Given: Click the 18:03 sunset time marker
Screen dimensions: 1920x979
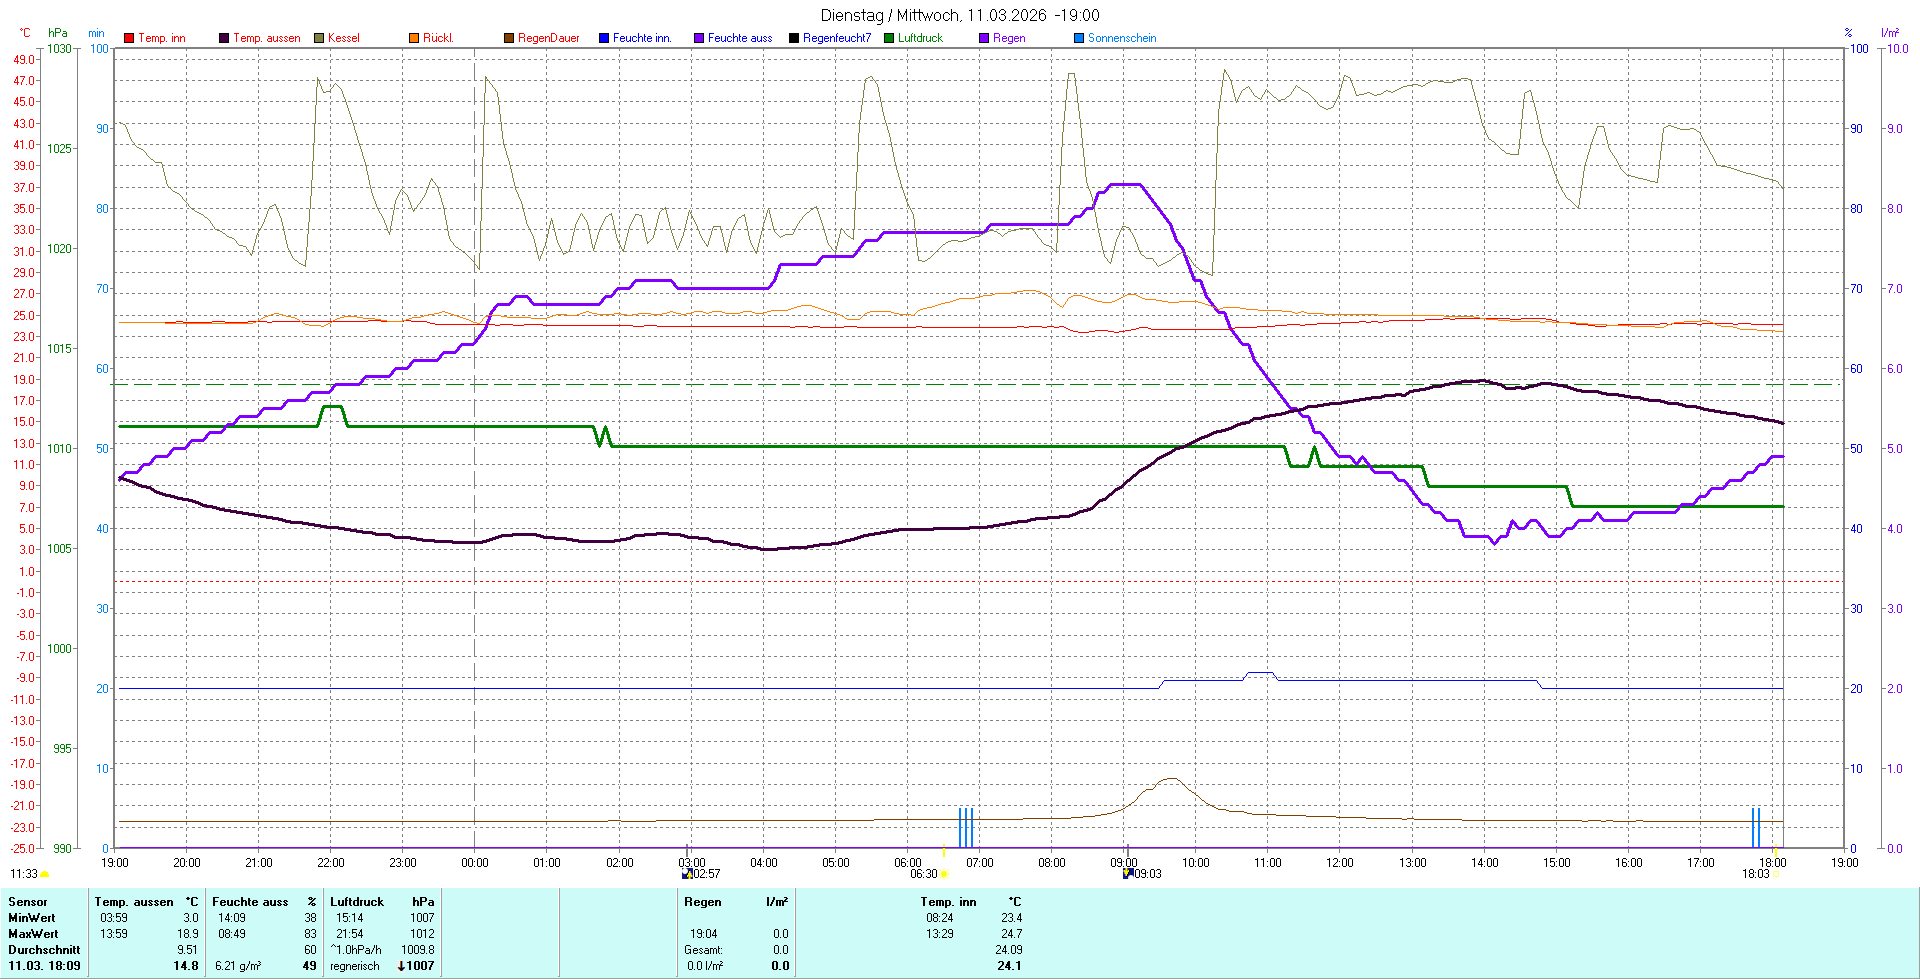Looking at the screenshot, I should (1755, 874).
